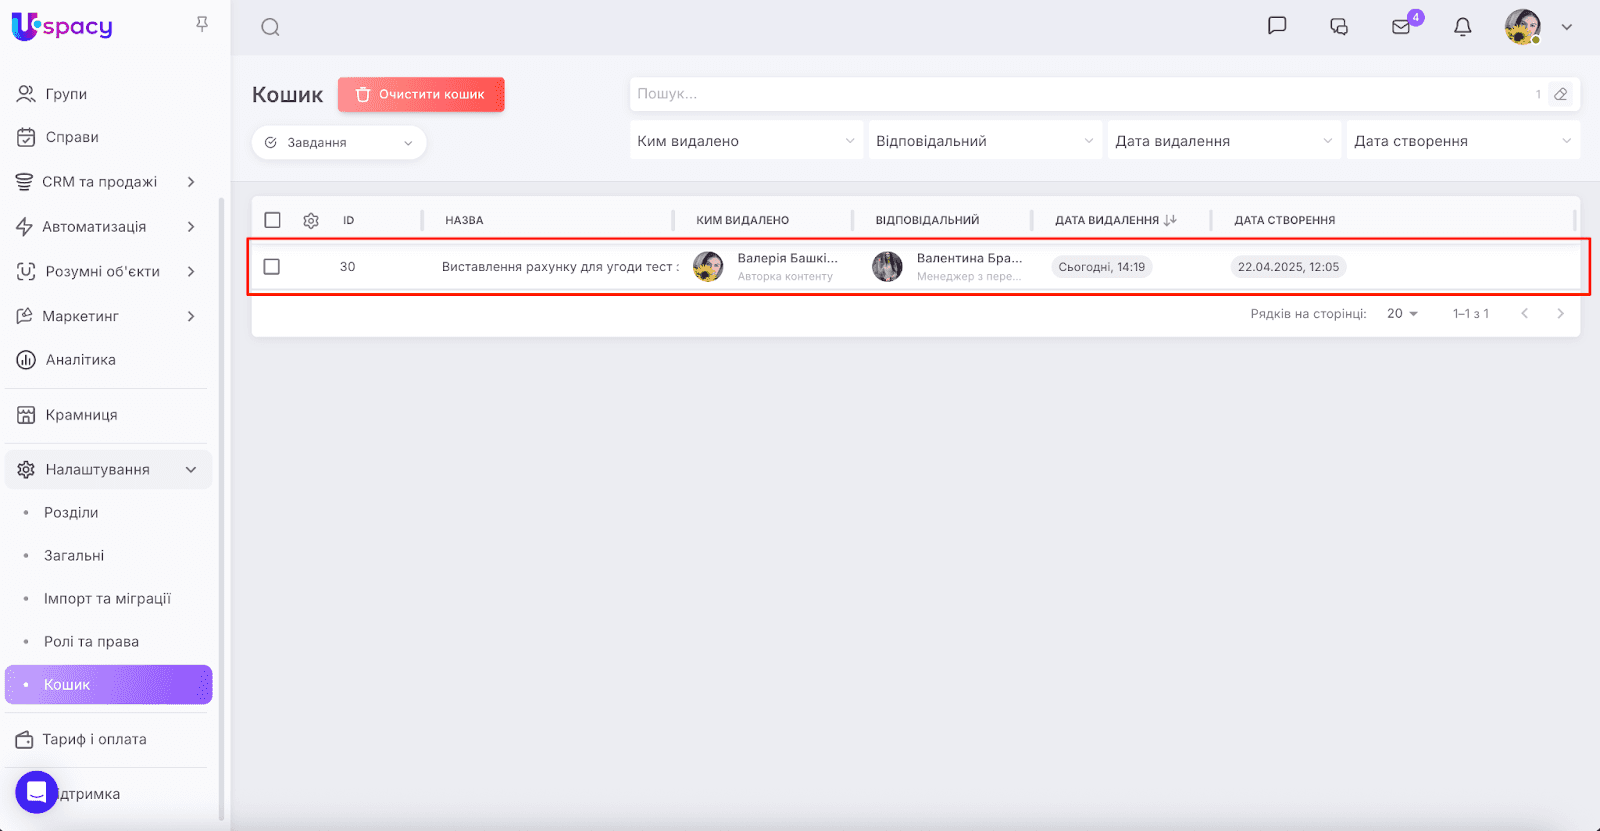Sort by the НАЗВА column header

[464, 220]
